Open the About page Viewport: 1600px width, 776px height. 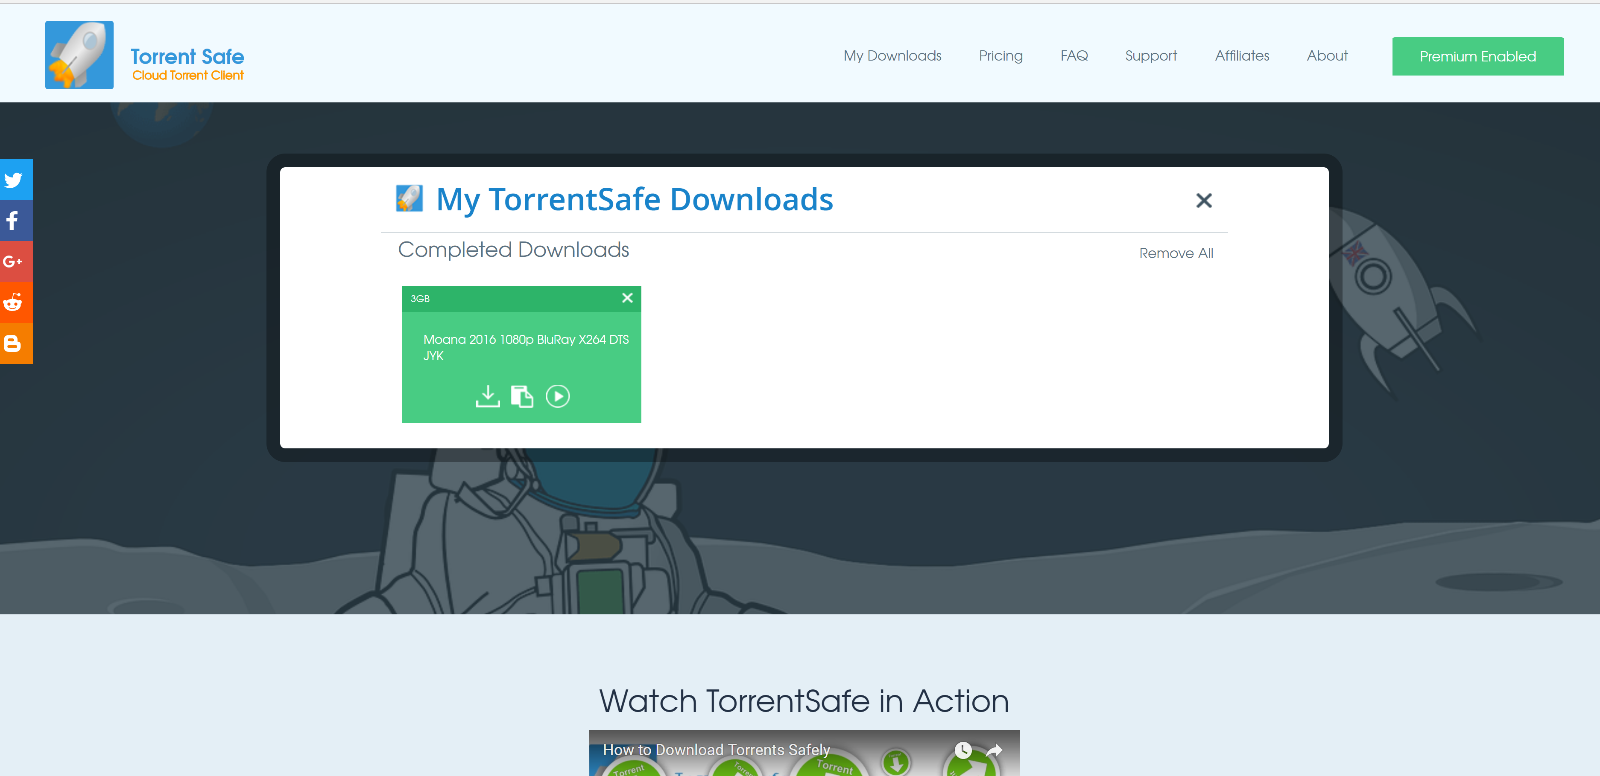(x=1327, y=56)
